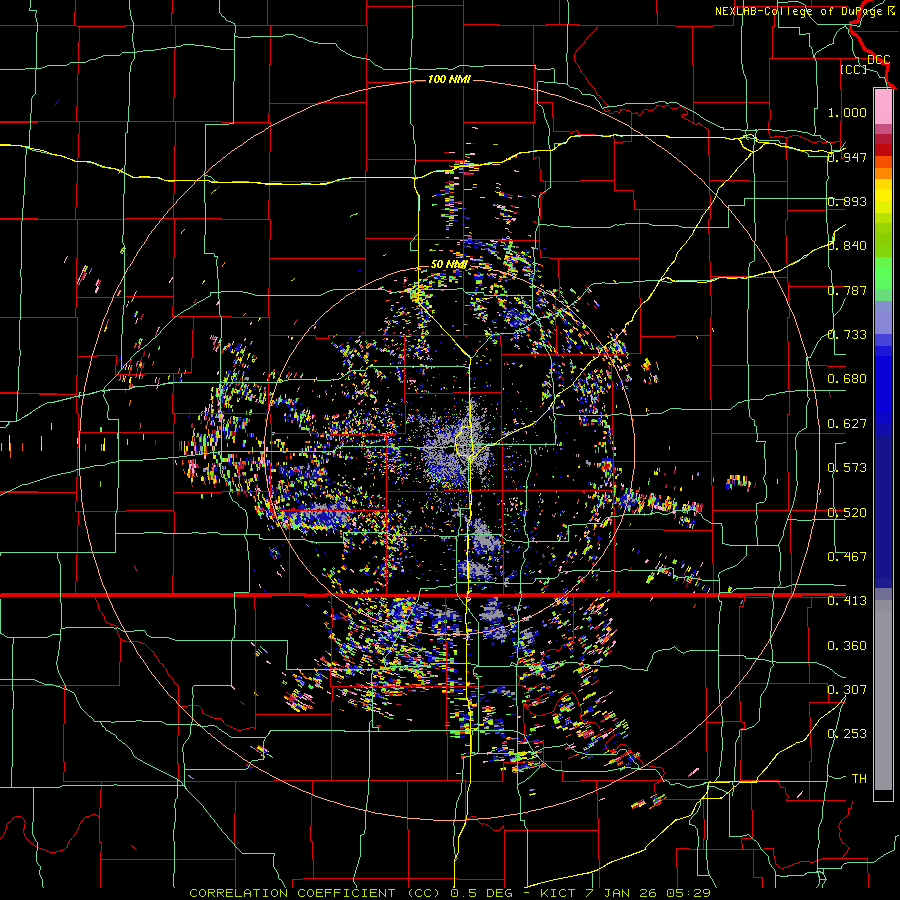Select the 0.893 scale value
This screenshot has width=900, height=900.
click(x=847, y=201)
